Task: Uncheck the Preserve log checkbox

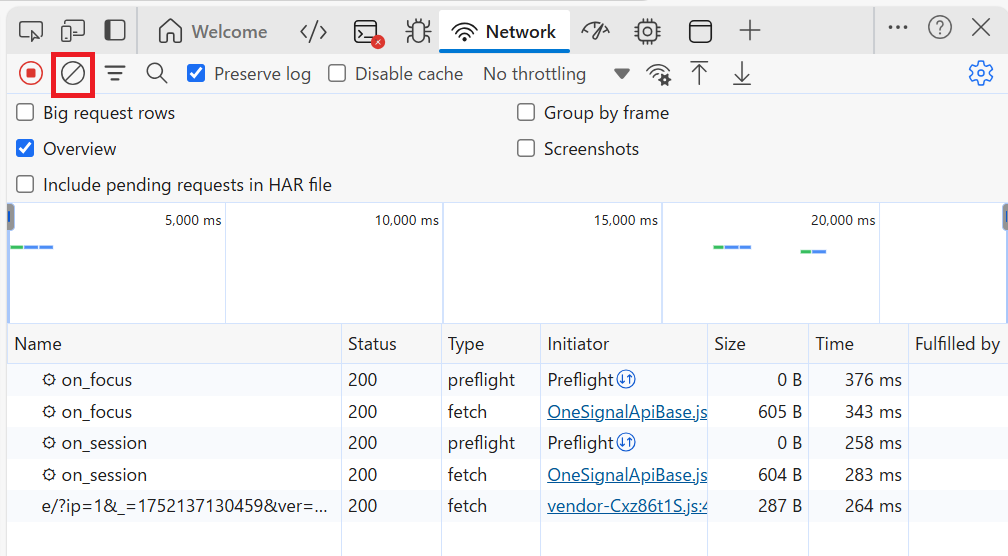Action: pyautogui.click(x=197, y=73)
